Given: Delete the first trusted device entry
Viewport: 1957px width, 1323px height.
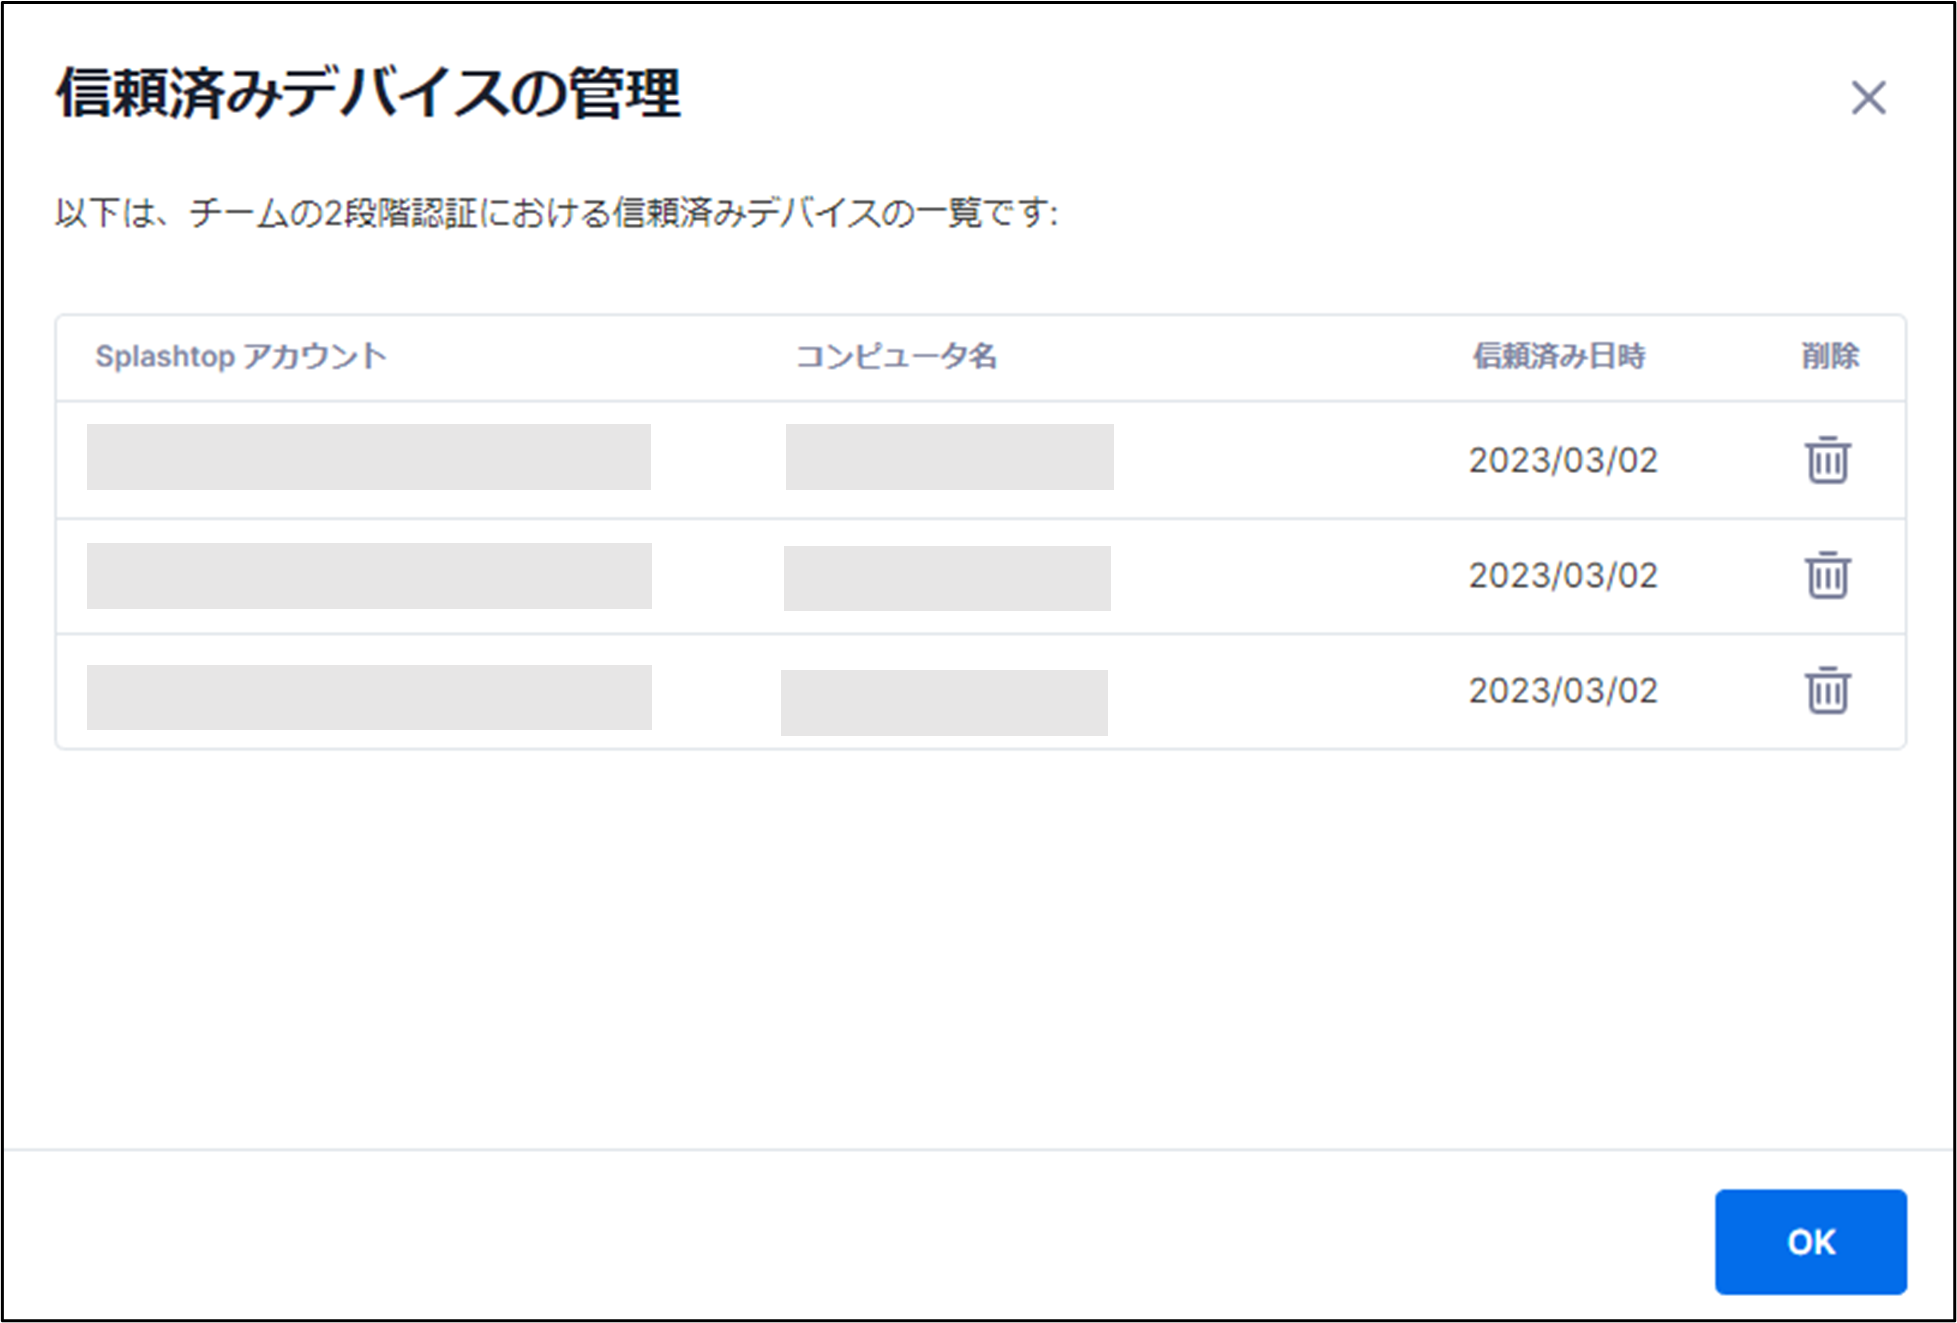Looking at the screenshot, I should (x=1827, y=460).
